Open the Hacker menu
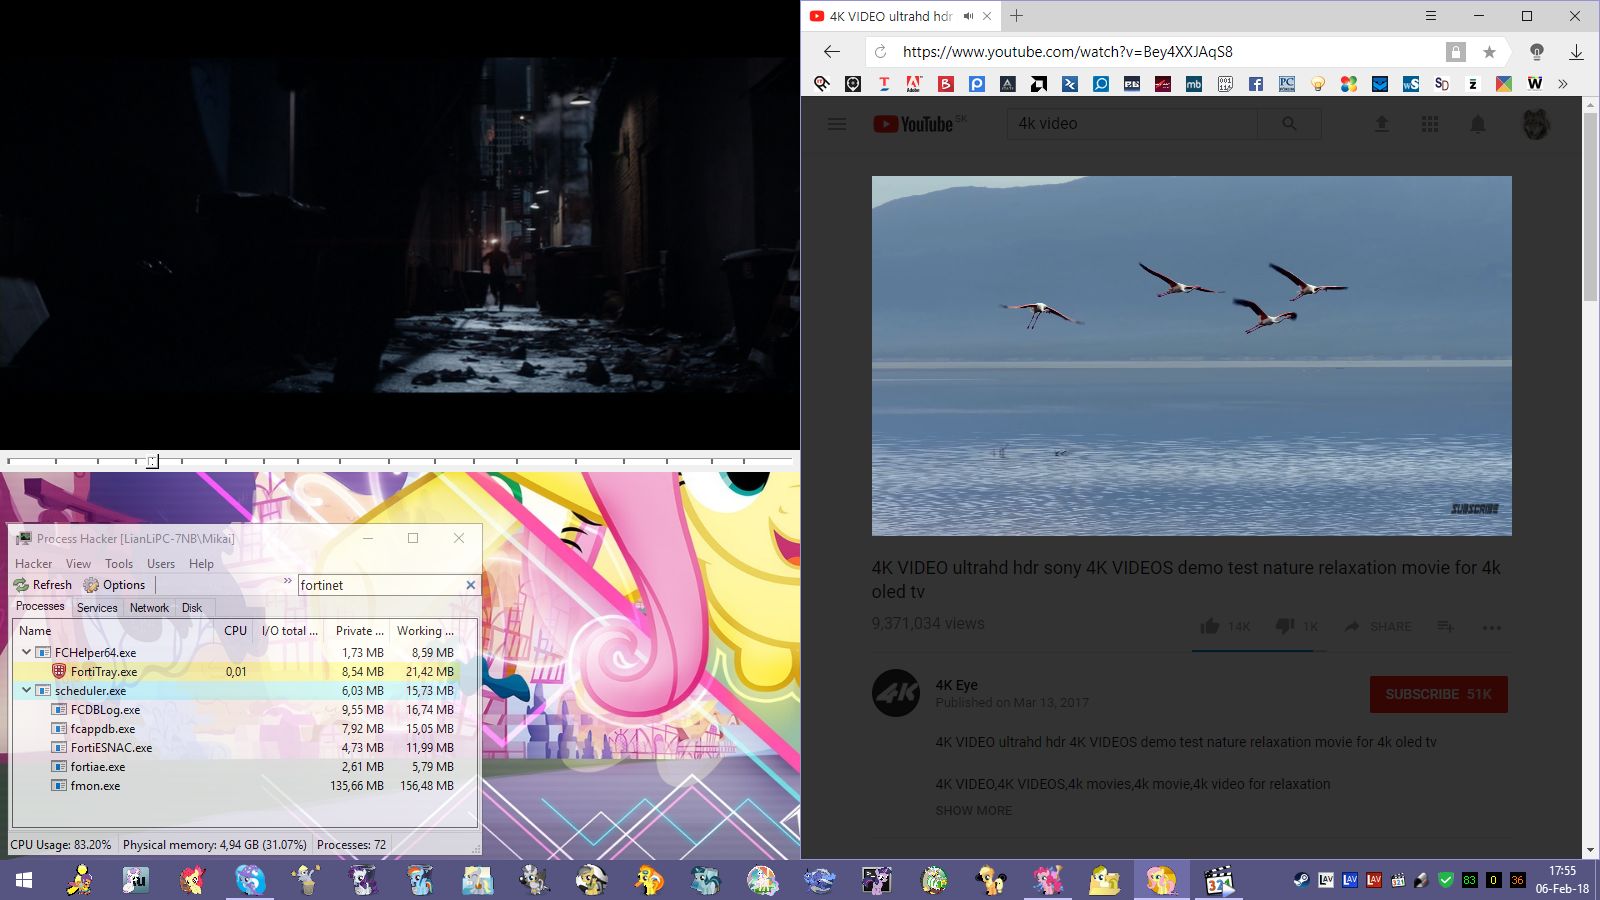The image size is (1600, 900). point(33,564)
